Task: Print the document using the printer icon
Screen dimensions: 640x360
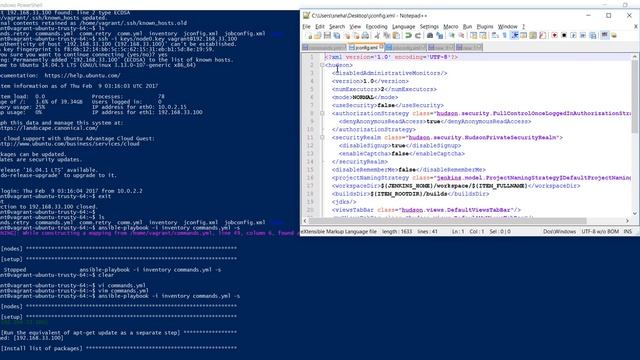Action: tap(366, 36)
